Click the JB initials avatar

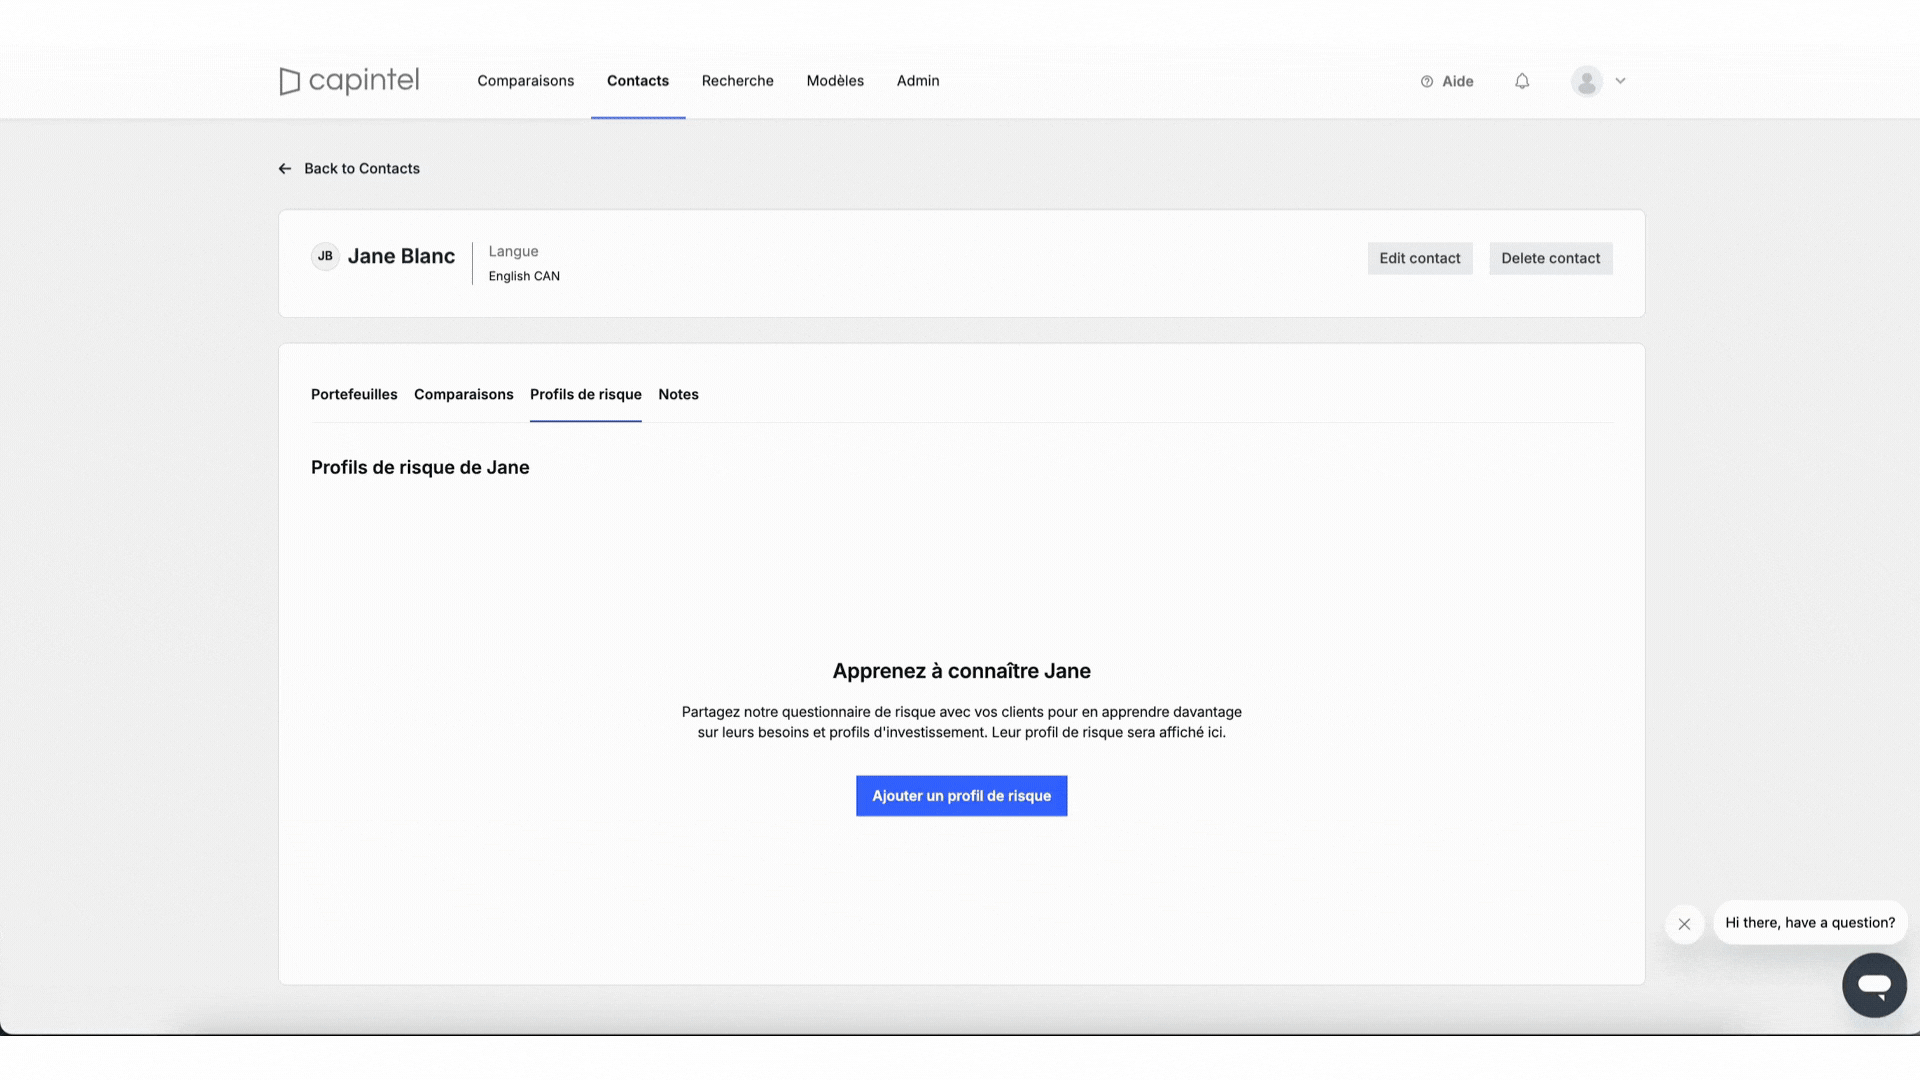click(x=325, y=256)
